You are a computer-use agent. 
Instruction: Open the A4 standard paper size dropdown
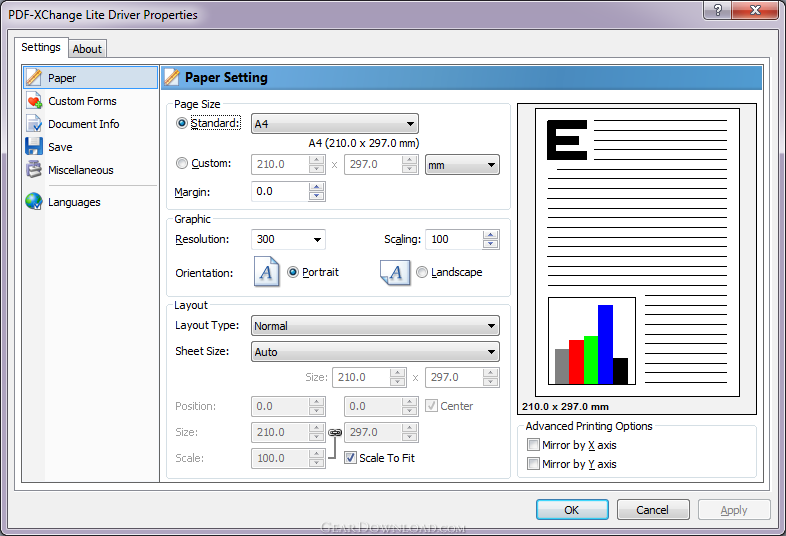tap(334, 124)
